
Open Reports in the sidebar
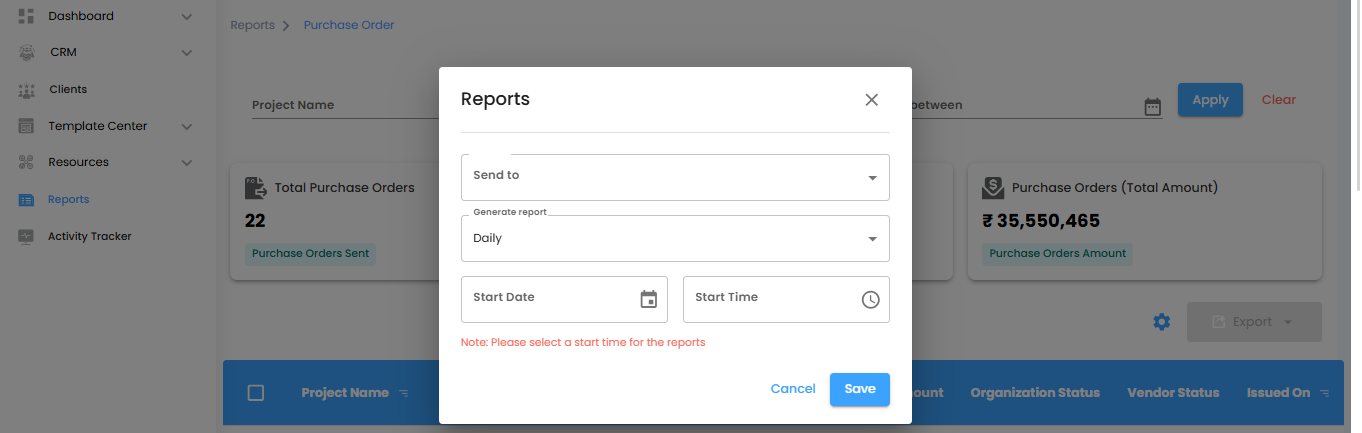pos(68,199)
